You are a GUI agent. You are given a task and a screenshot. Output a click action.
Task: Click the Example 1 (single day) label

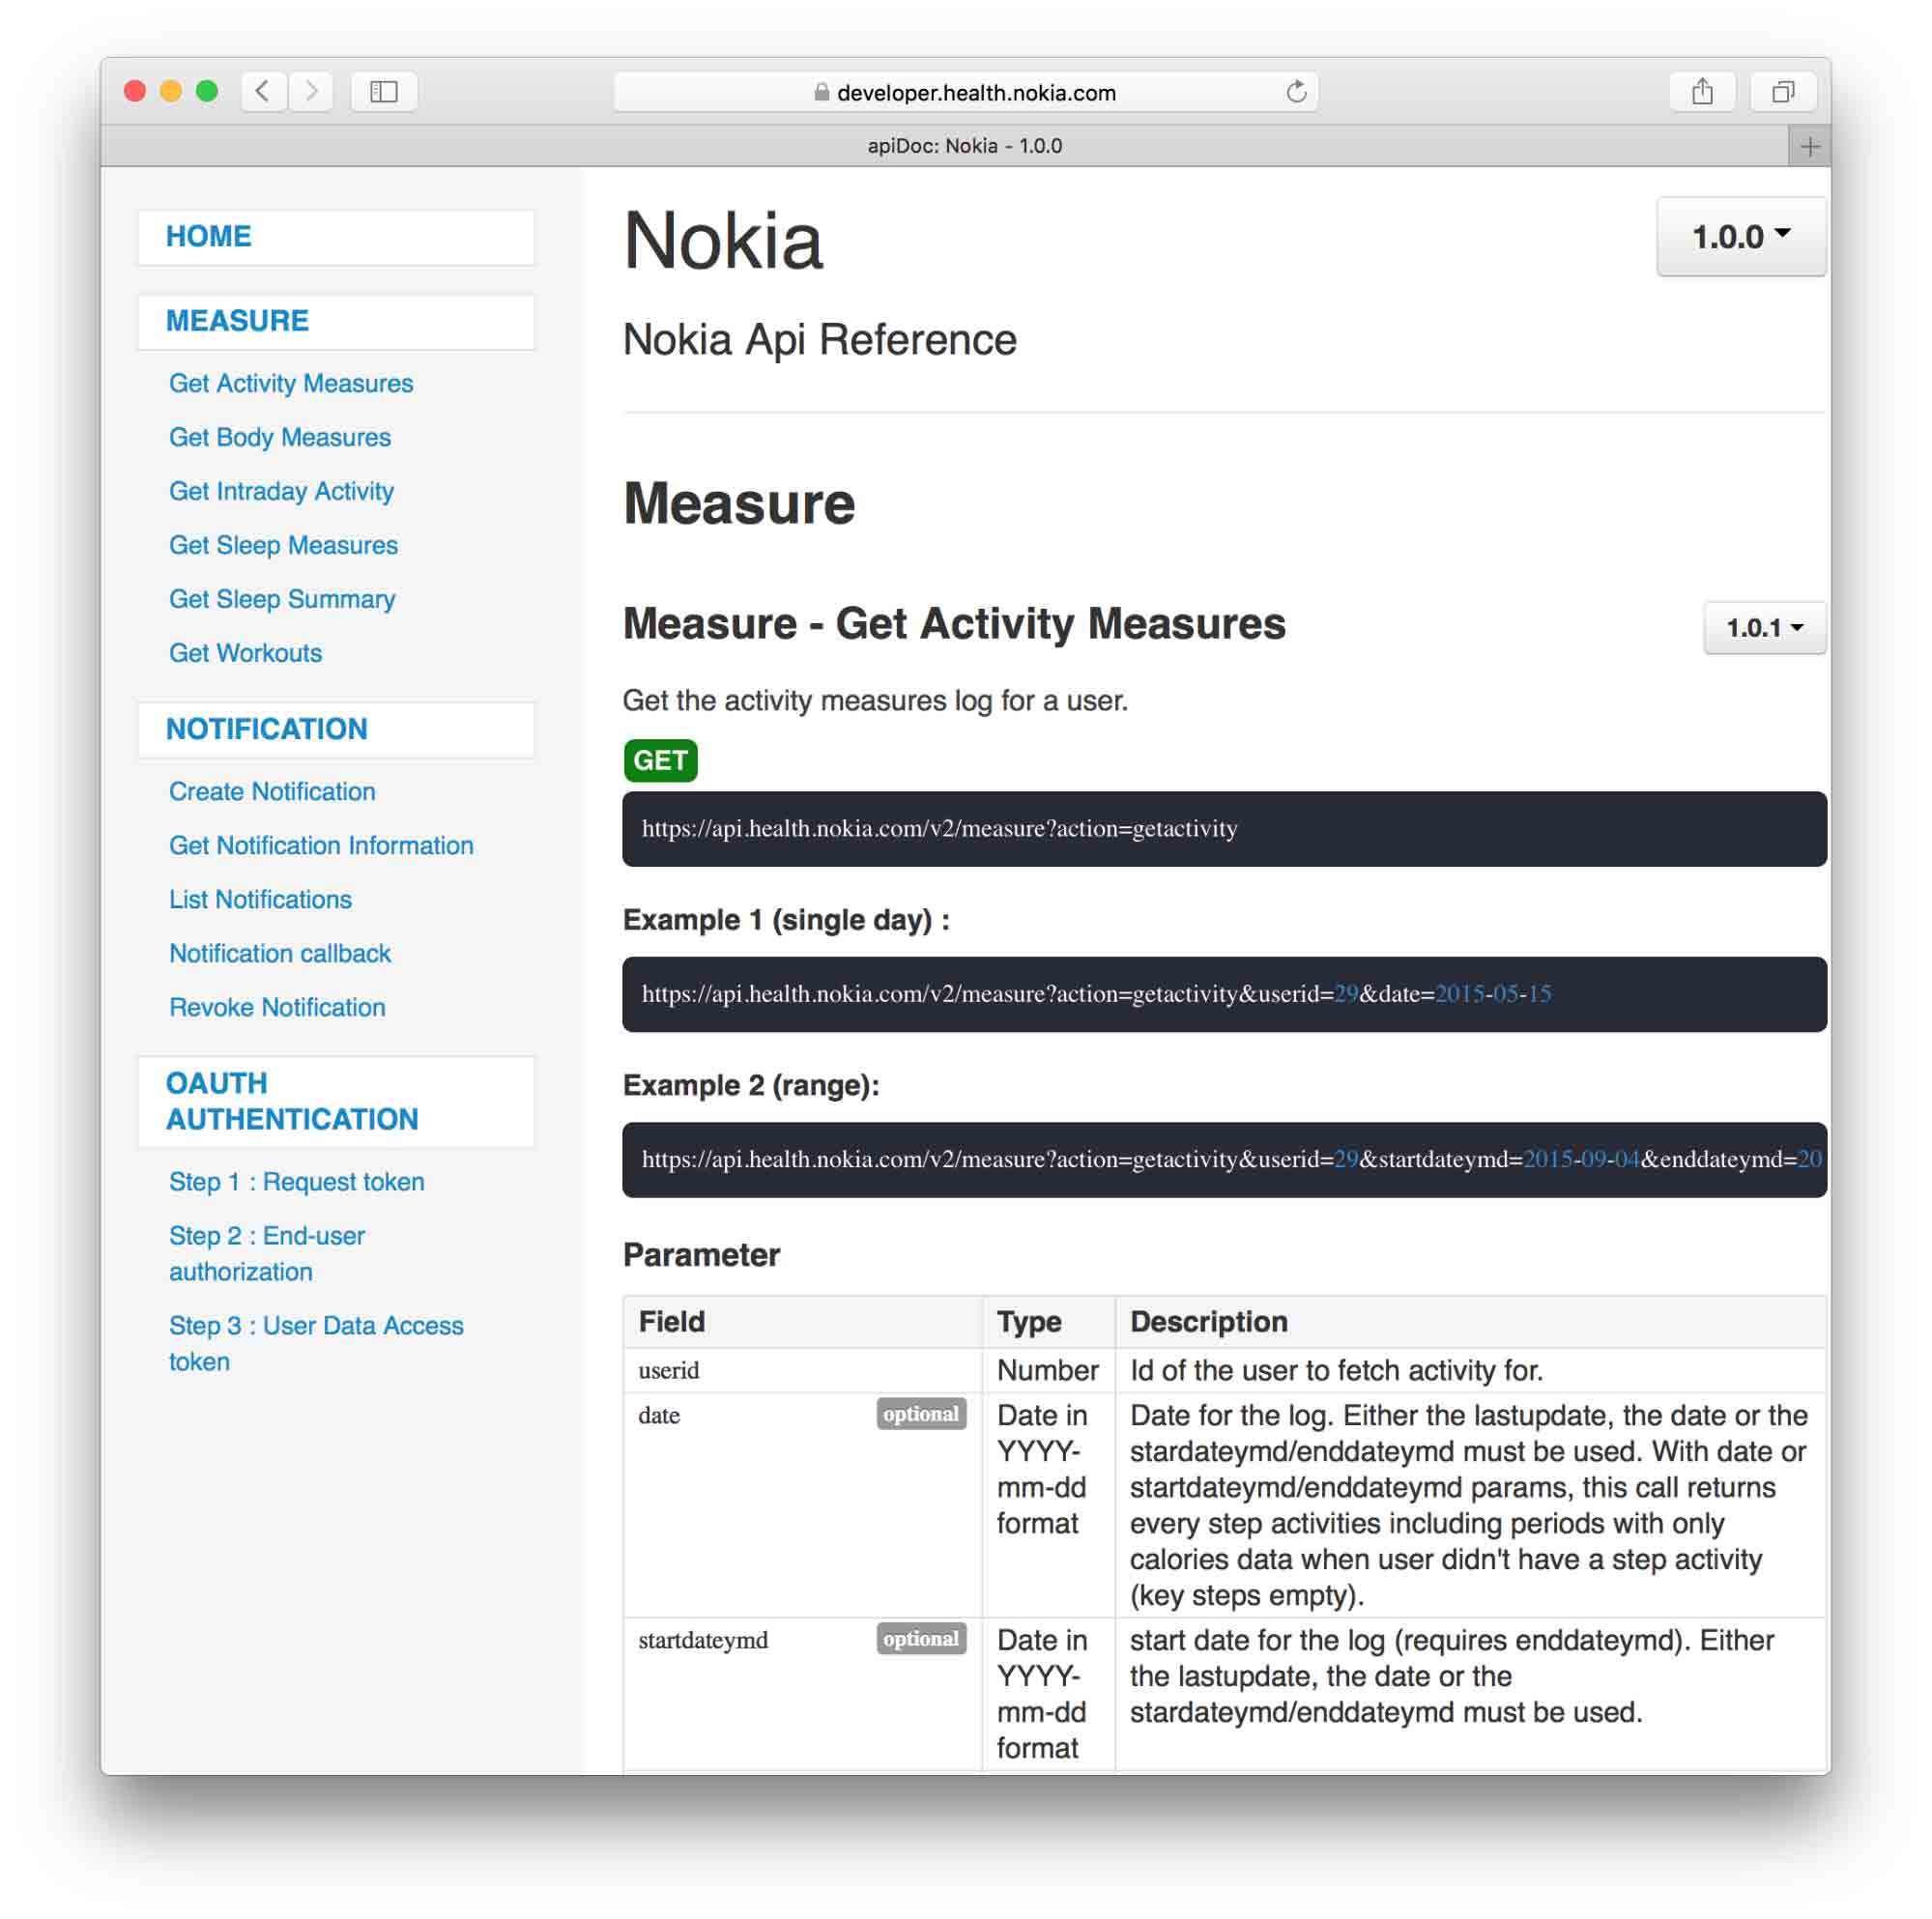786,920
